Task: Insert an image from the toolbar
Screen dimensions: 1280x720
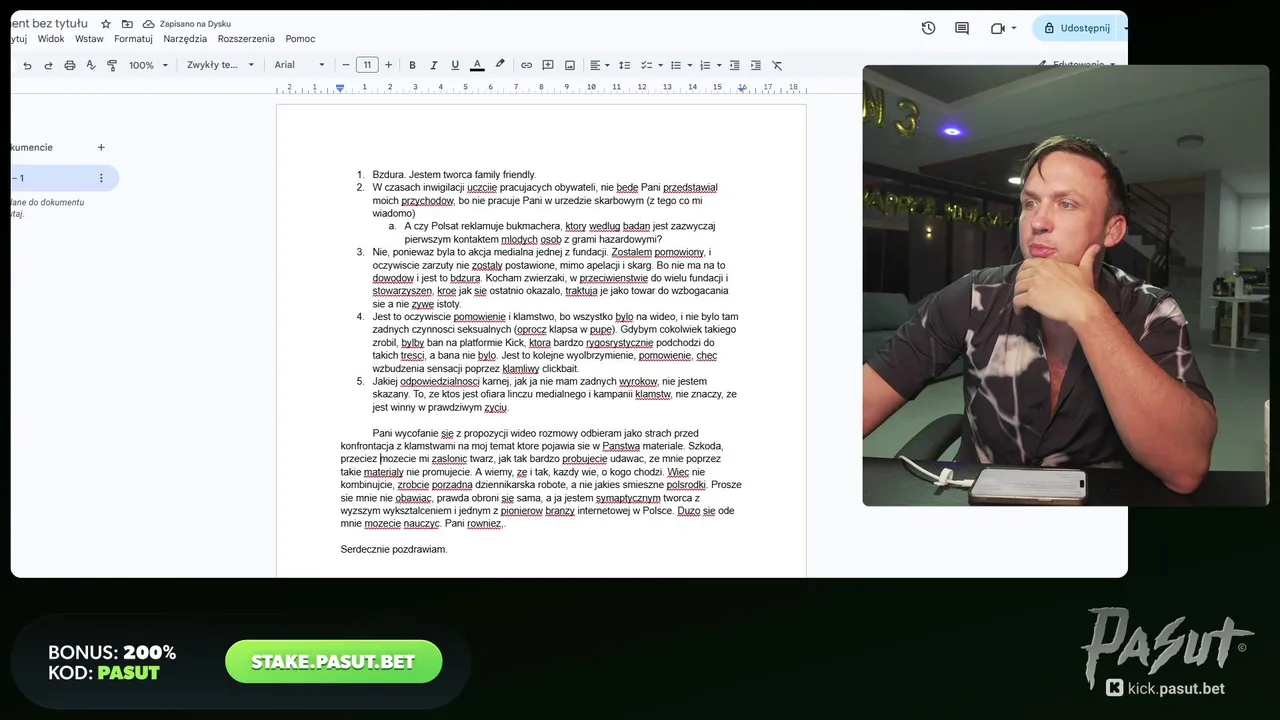Action: [570, 65]
